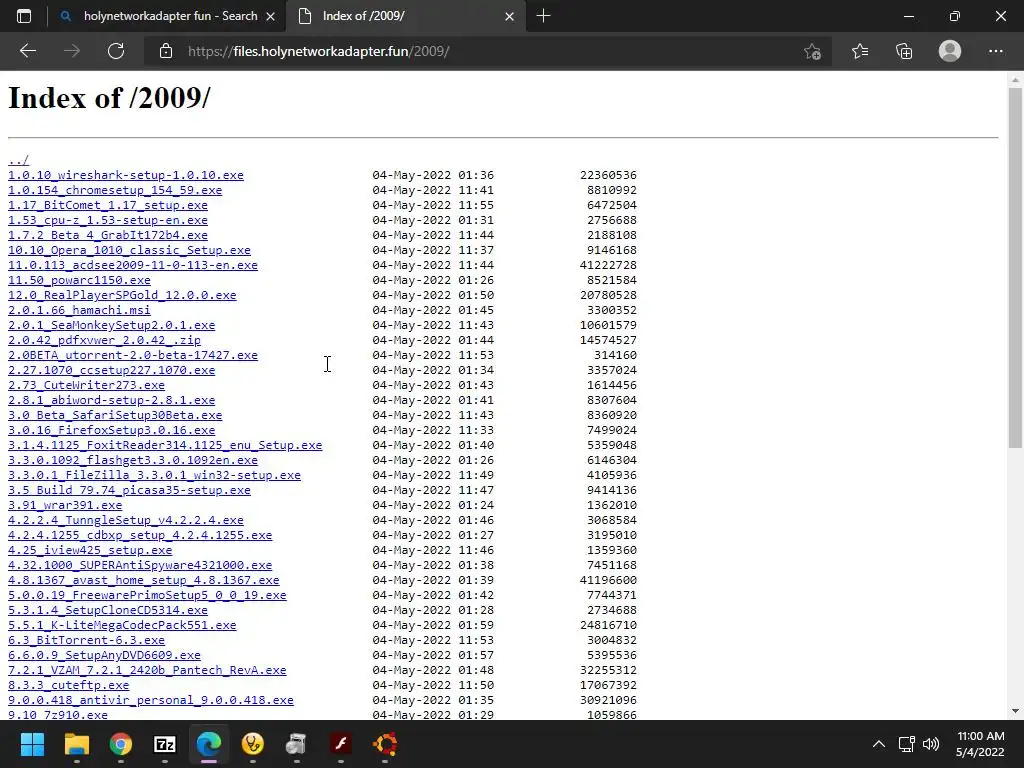Click 3.3.0.1_FileZilla_3.3.0.1_win32-setup.exe link

pyautogui.click(x=155, y=475)
